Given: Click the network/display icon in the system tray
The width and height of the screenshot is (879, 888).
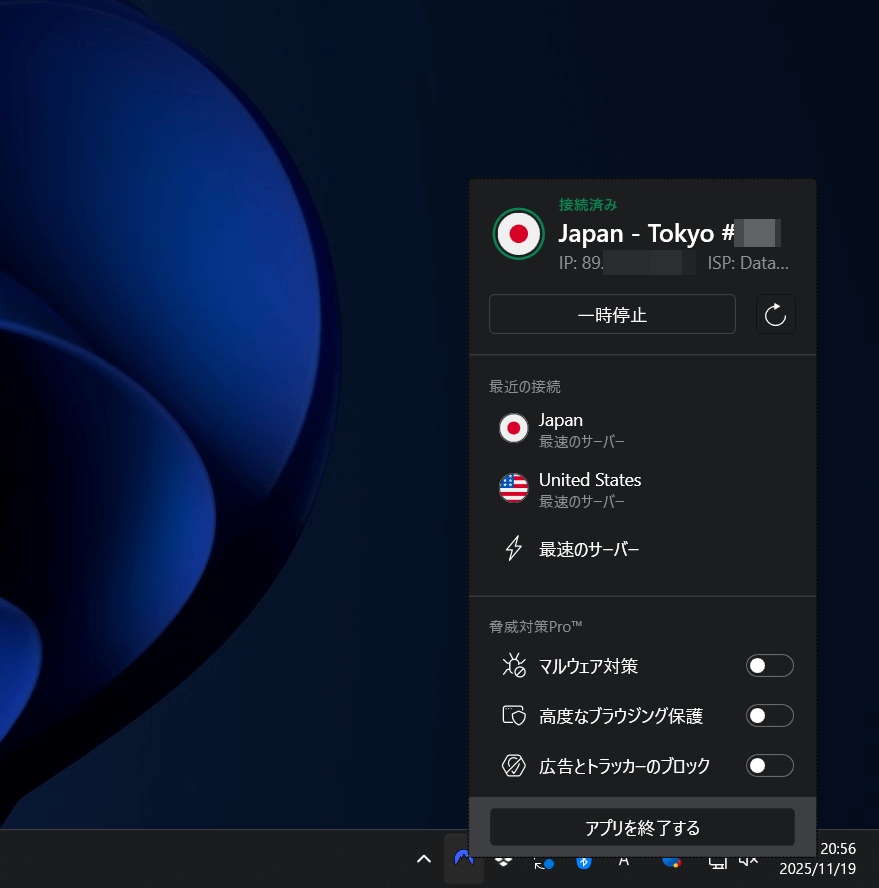Looking at the screenshot, I should coord(717,861).
